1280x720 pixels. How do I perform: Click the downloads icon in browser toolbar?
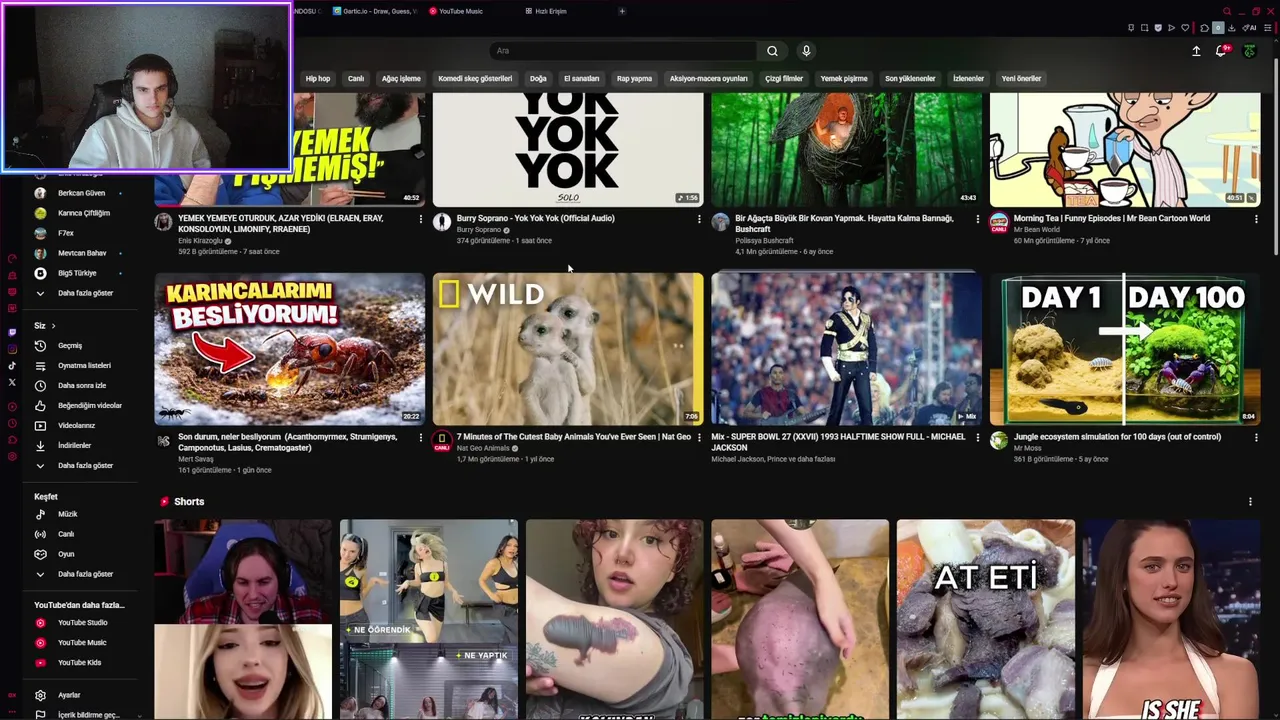(x=1231, y=28)
